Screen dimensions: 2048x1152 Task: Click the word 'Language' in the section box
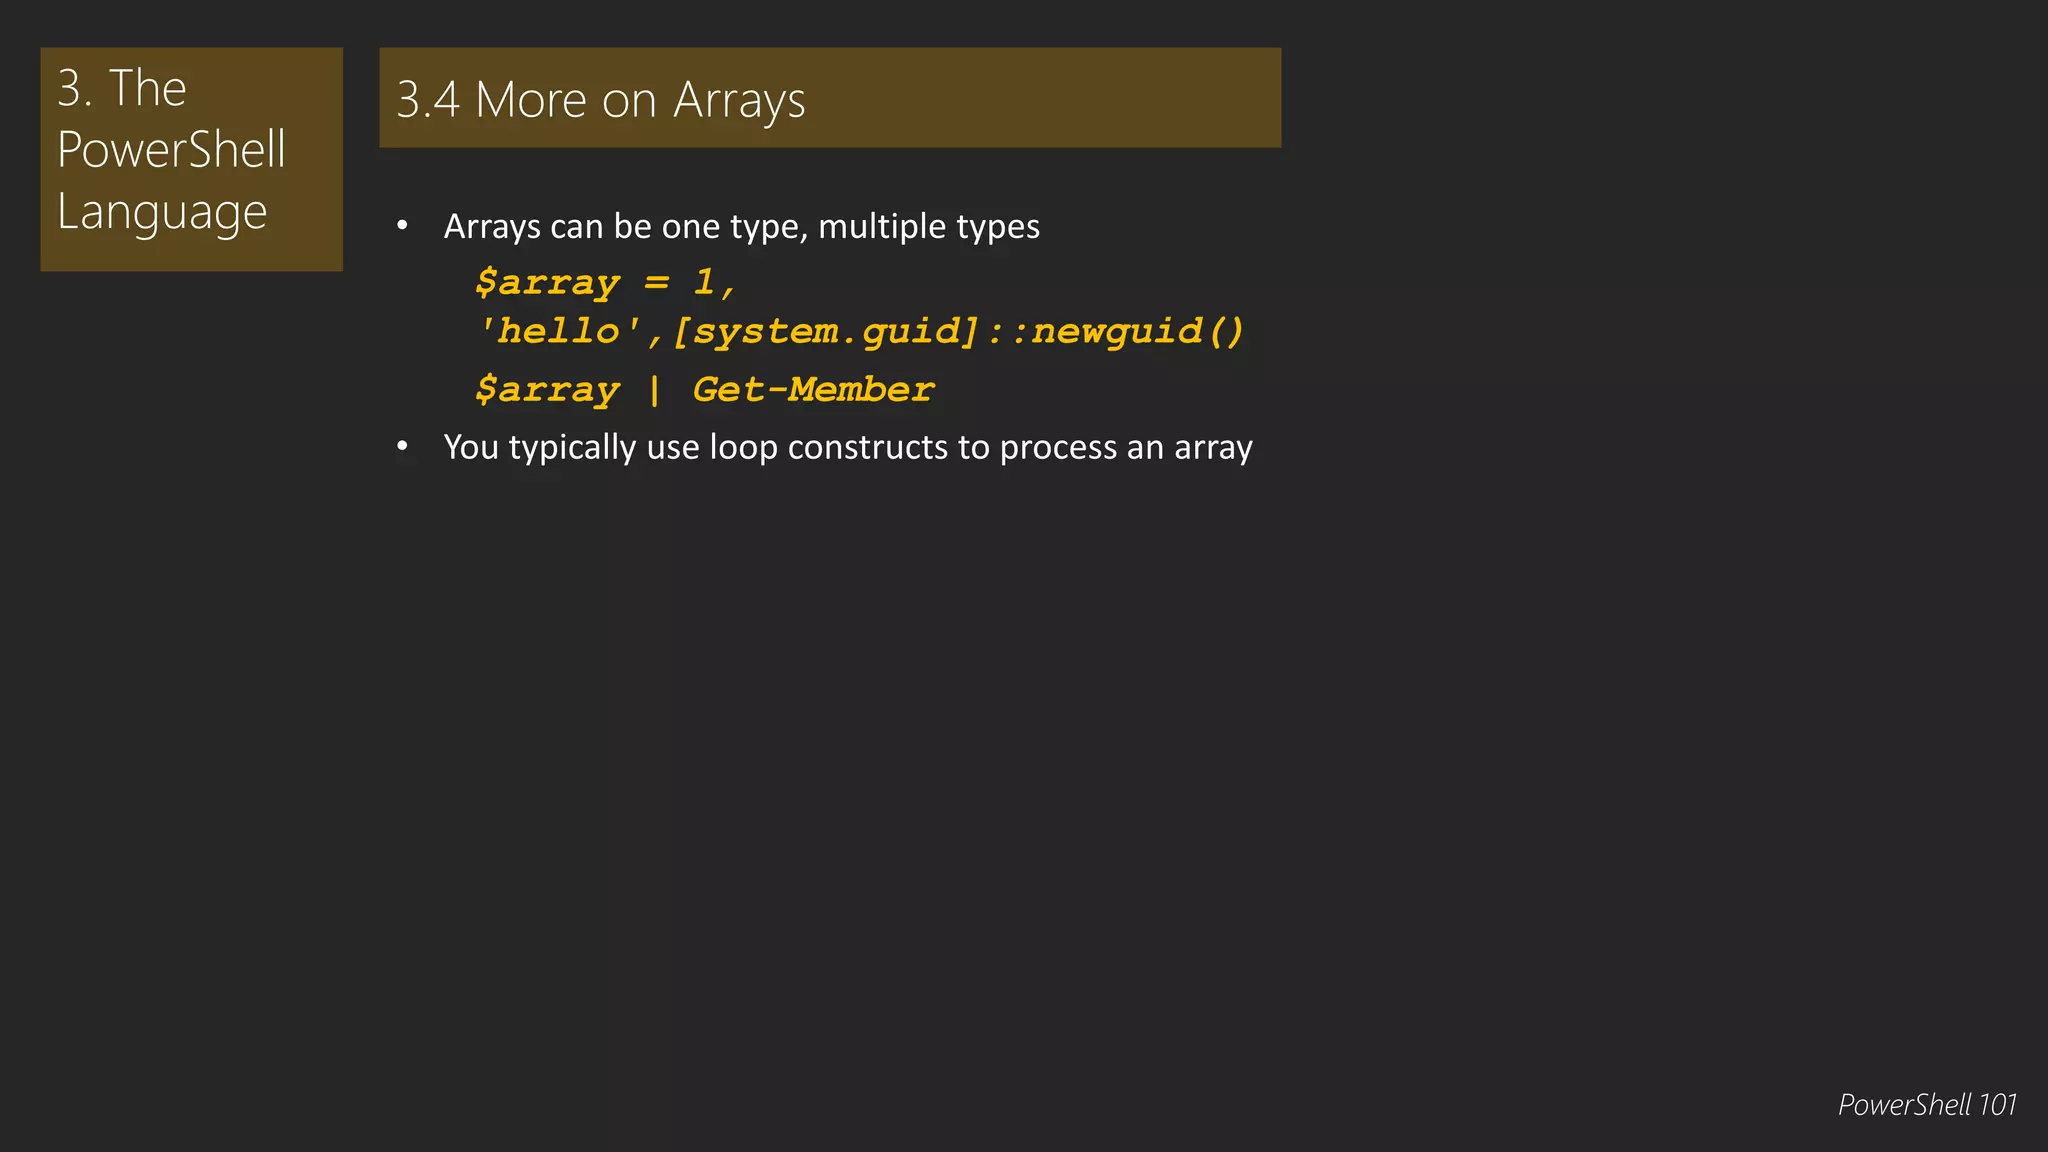(162, 213)
